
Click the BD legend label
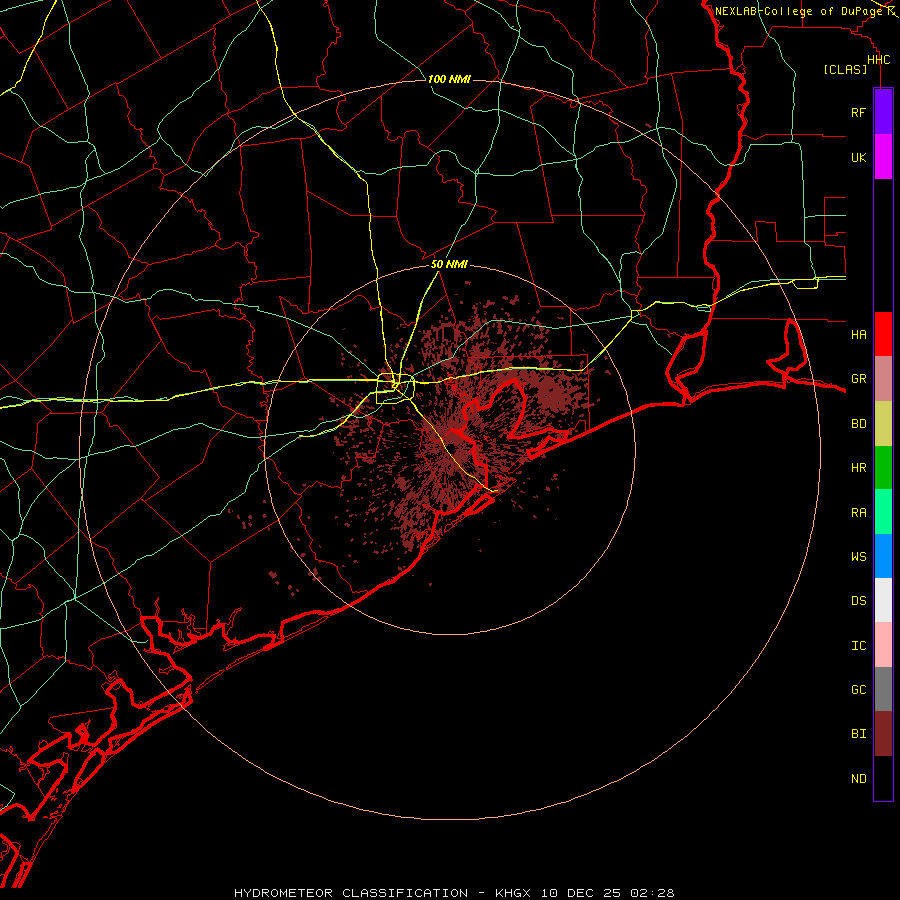(x=858, y=424)
